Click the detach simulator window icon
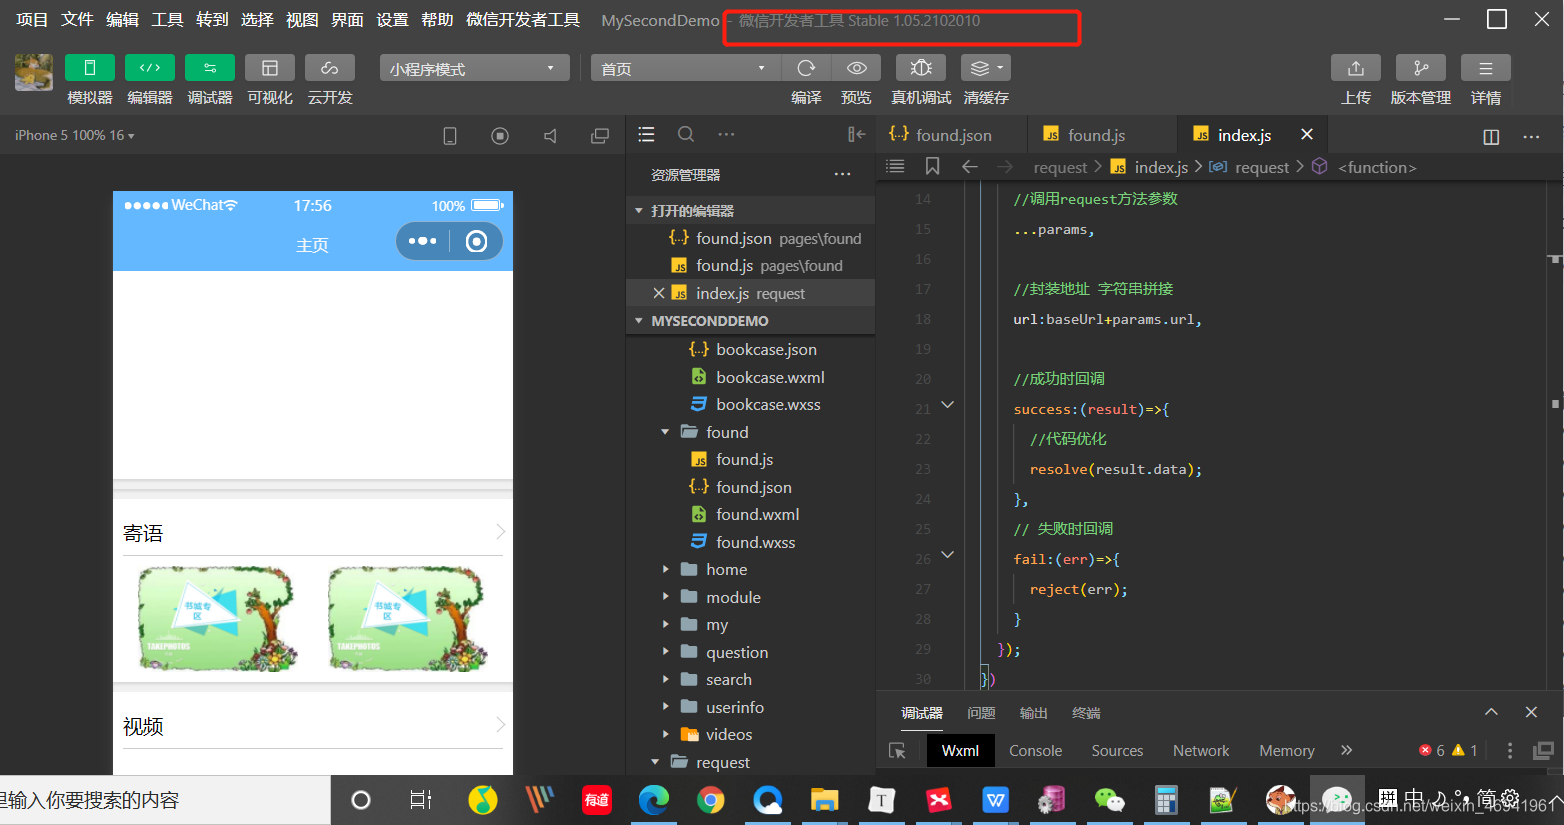Screen dimensions: 1564x825 click(x=600, y=136)
